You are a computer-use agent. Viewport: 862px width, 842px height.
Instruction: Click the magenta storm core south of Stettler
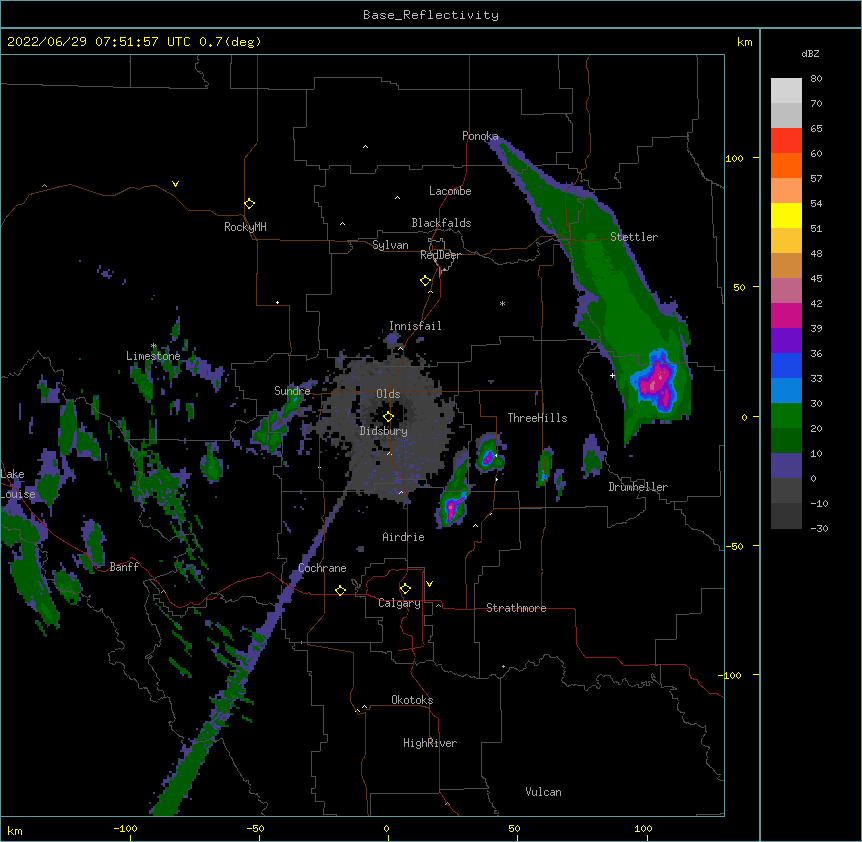tap(659, 380)
